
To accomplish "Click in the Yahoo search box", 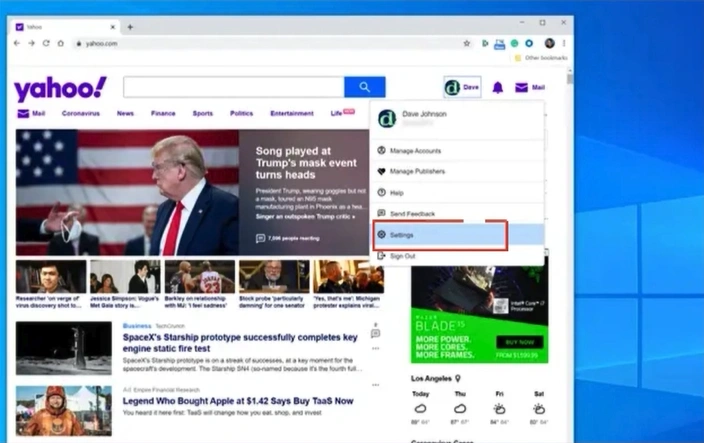I will click(x=234, y=87).
